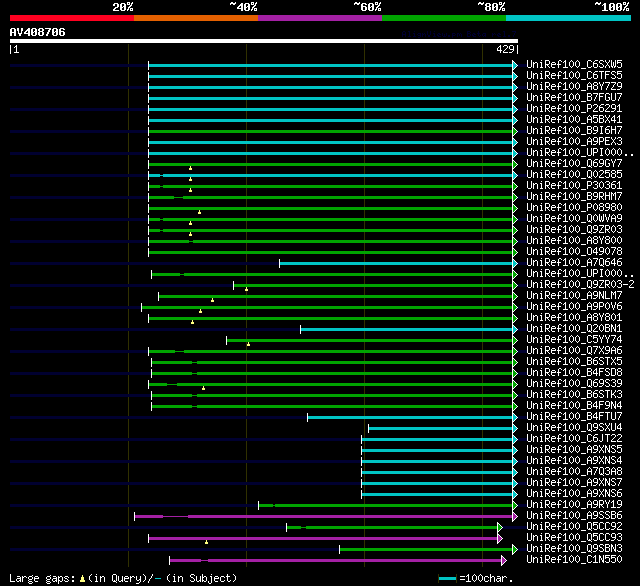Open the UniRef100_A7Q646 hit label
Image resolution: width=640 pixels, height=586 pixels.
point(574,263)
